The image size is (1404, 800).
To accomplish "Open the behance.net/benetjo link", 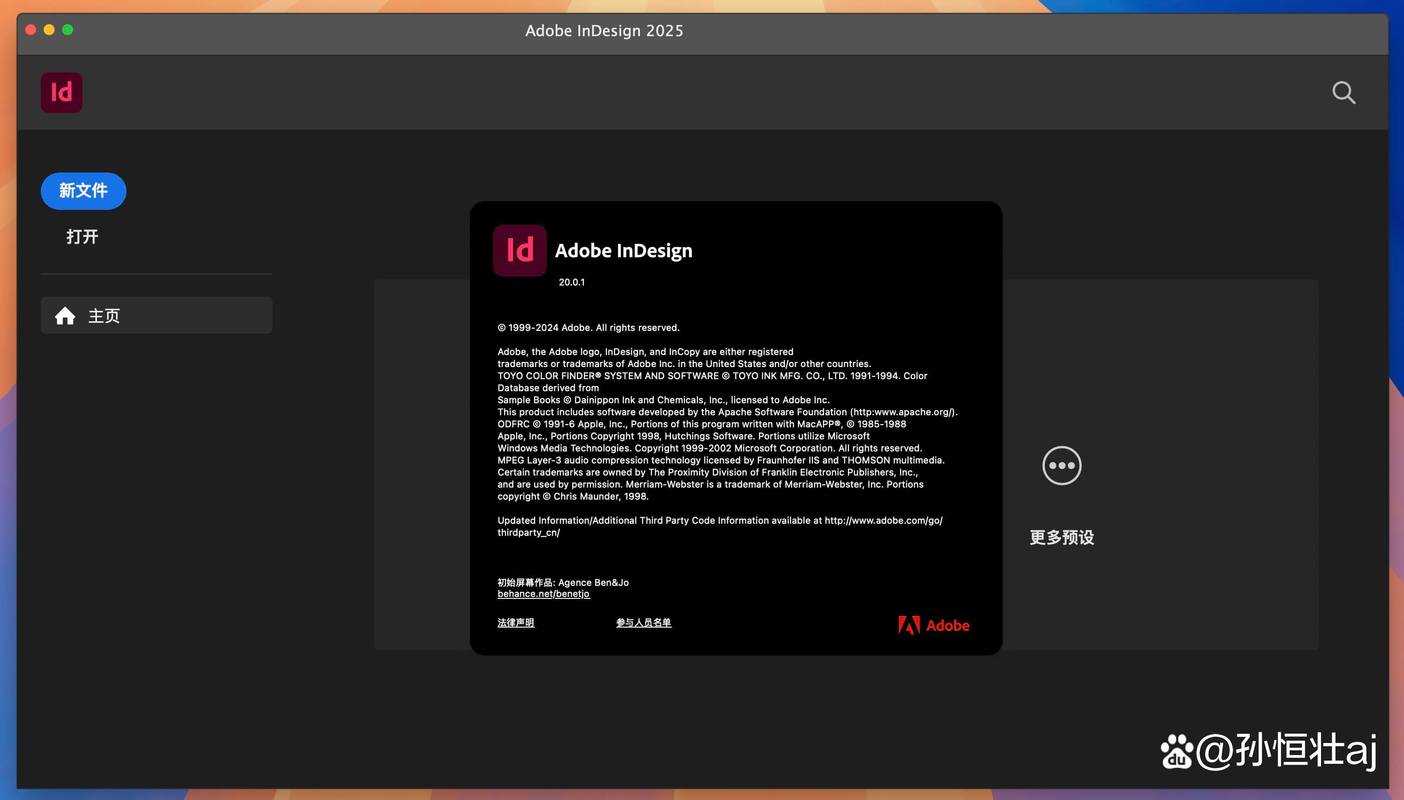I will coord(544,594).
